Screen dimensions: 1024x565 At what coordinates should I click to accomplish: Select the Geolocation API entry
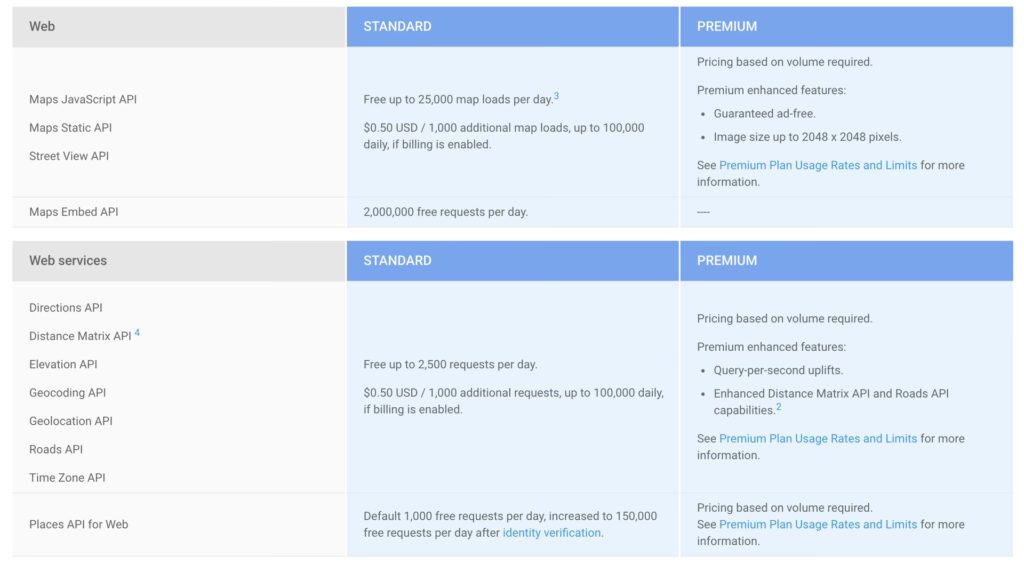coord(71,421)
